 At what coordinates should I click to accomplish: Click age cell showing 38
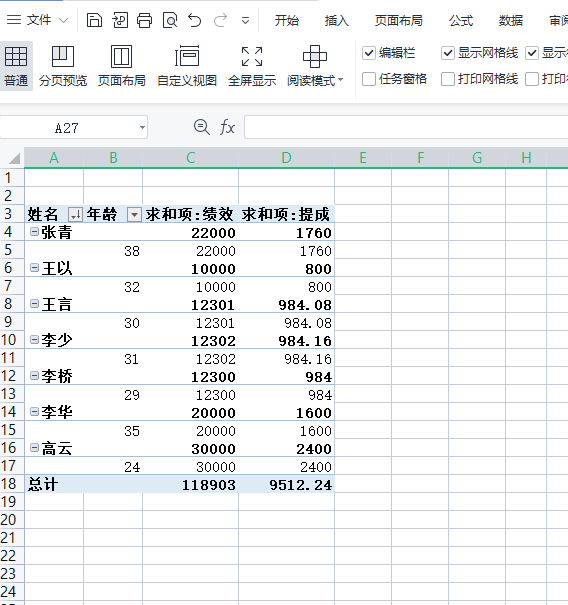pyautogui.click(x=113, y=251)
